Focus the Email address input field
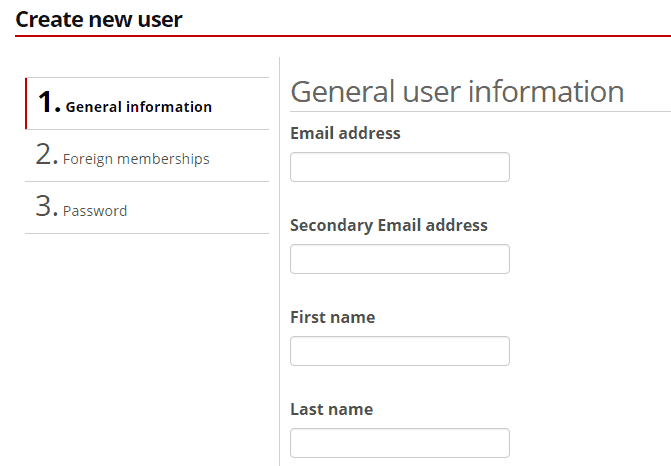Image resolution: width=671 pixels, height=466 pixels. click(x=399, y=167)
